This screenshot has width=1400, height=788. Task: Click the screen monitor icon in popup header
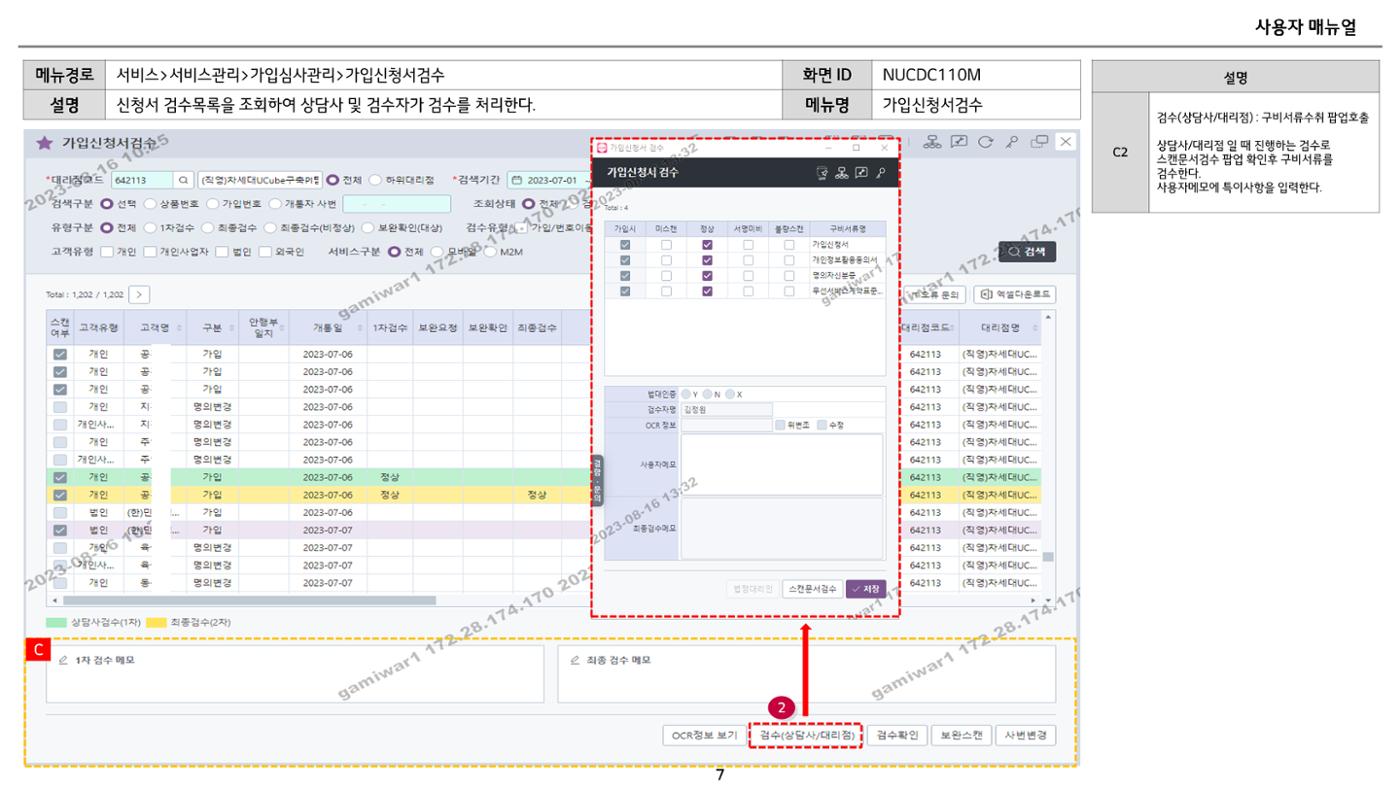point(862,174)
